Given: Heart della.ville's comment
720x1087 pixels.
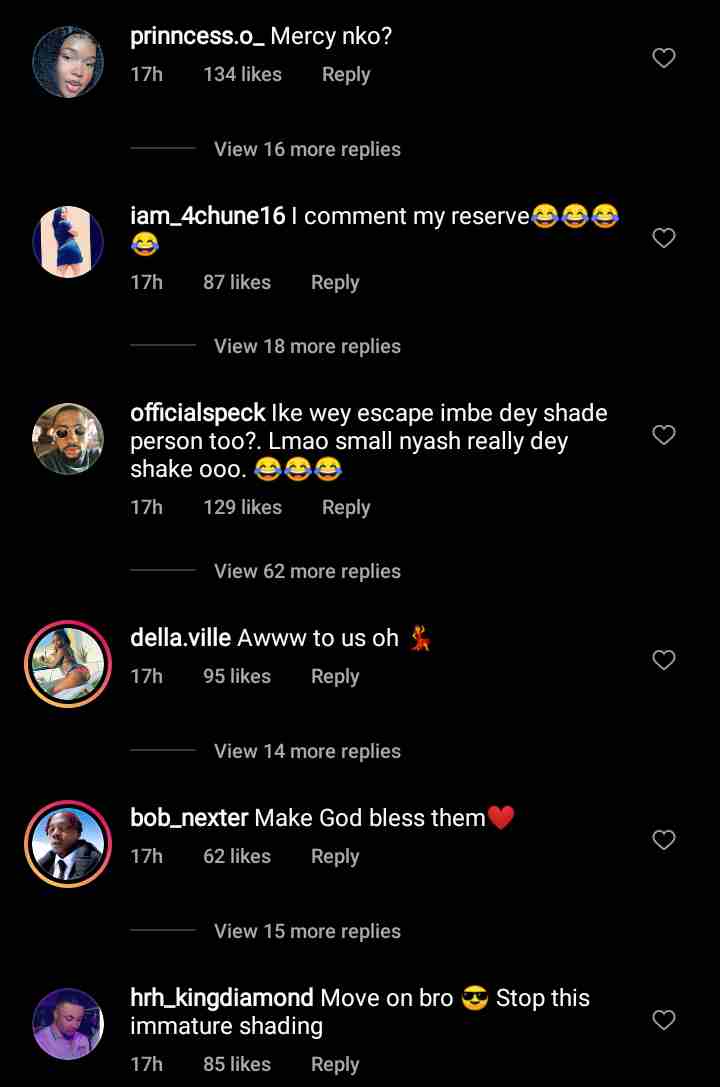Looking at the screenshot, I should (x=664, y=660).
